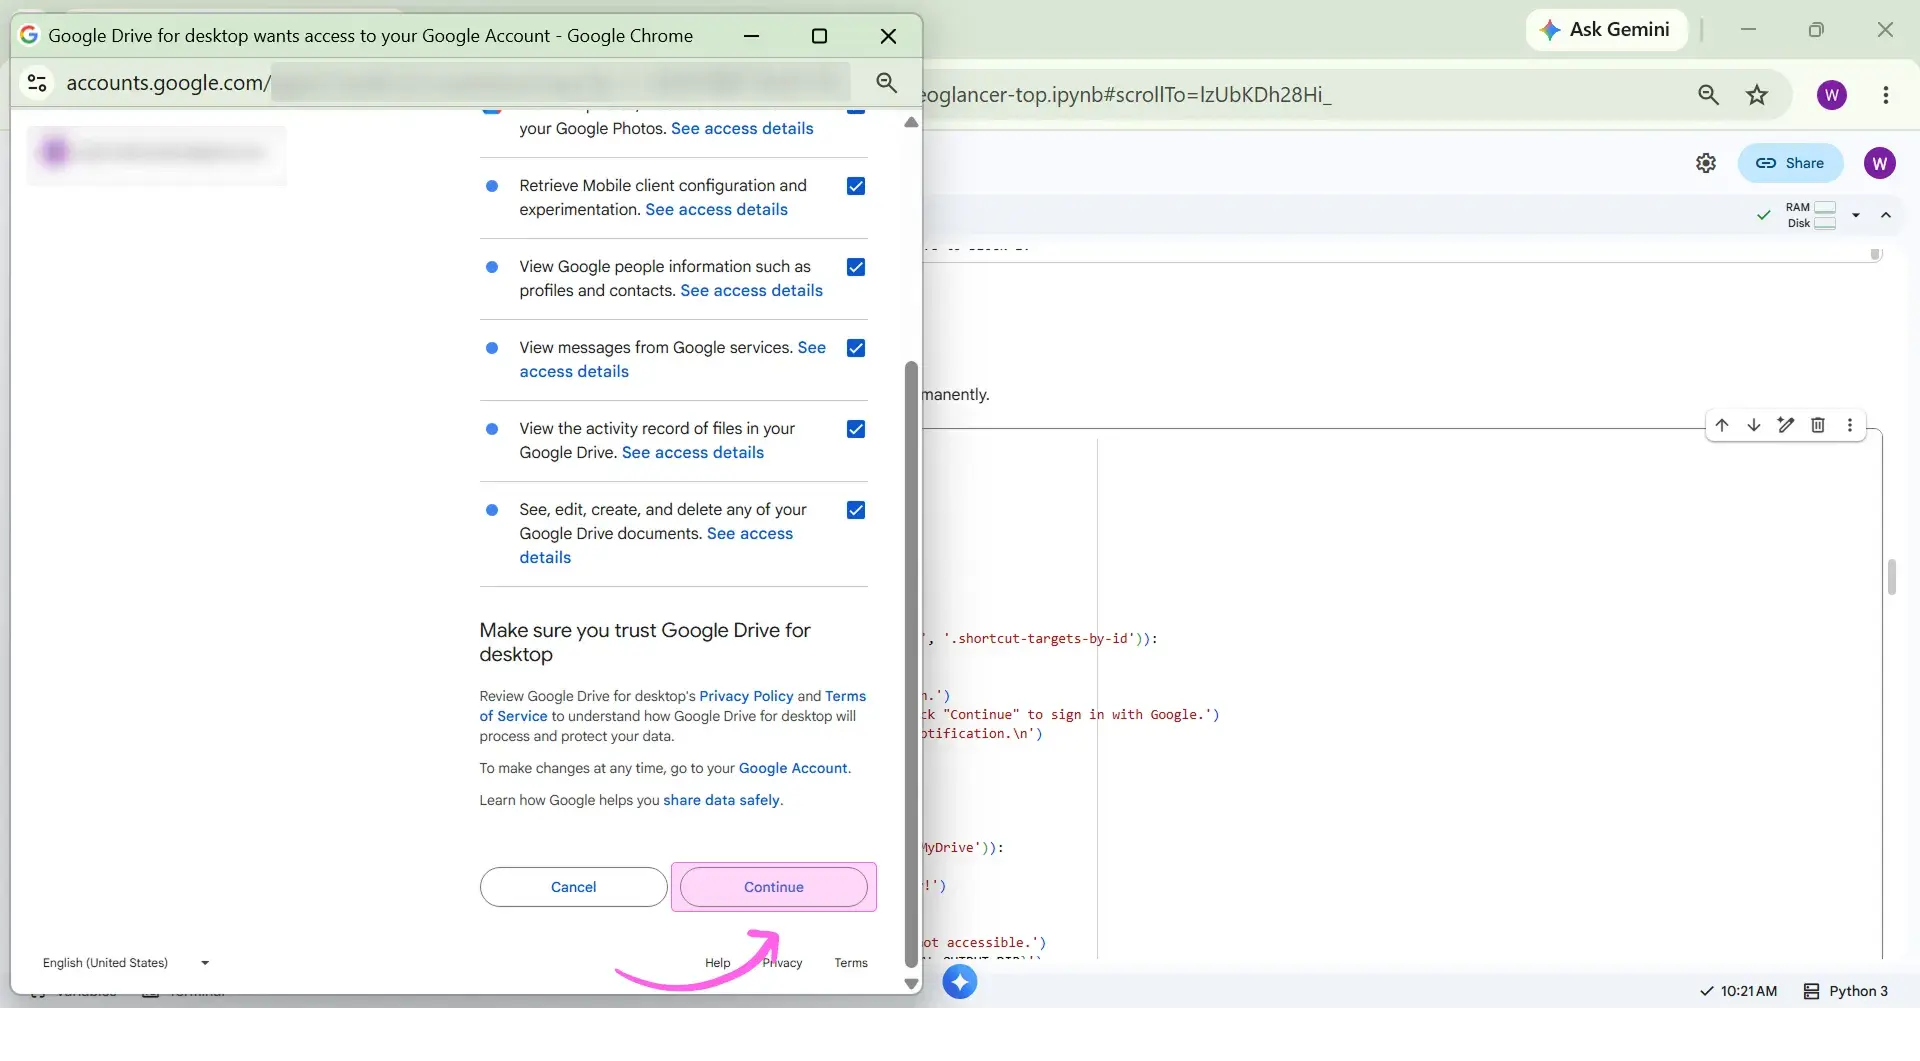Click the zoom magnifier icon in the Google Account popup
1920x1061 pixels.
886,83
